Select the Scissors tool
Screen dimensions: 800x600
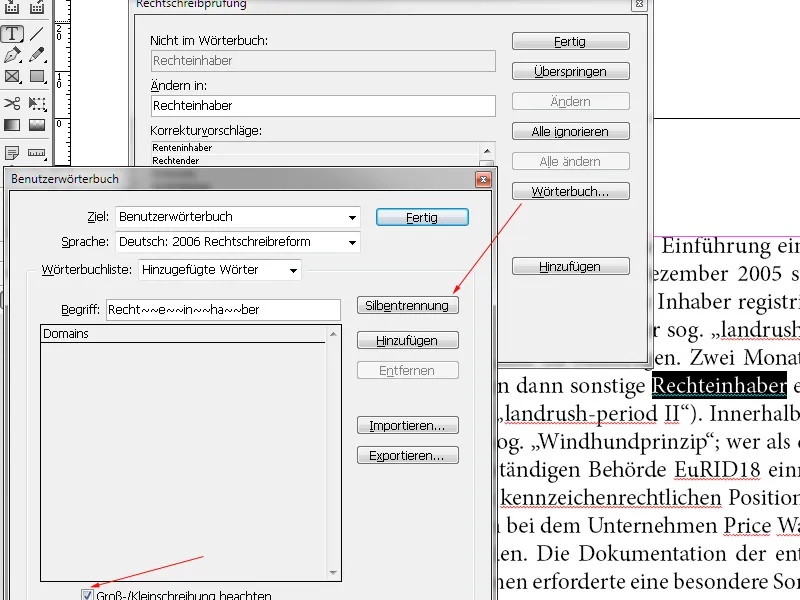[x=12, y=103]
